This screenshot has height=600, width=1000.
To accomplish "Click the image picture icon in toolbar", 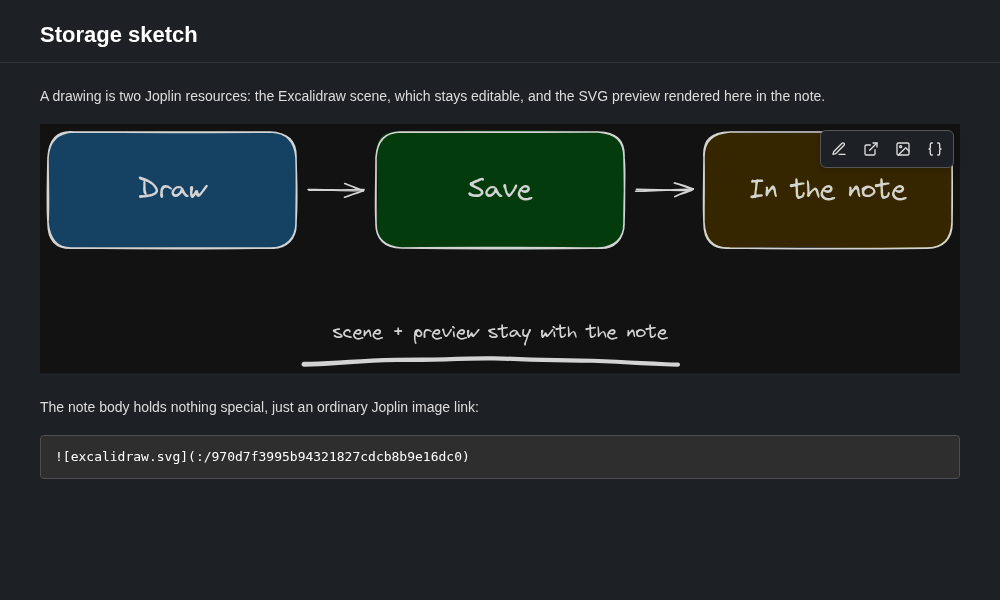I will 902,149.
